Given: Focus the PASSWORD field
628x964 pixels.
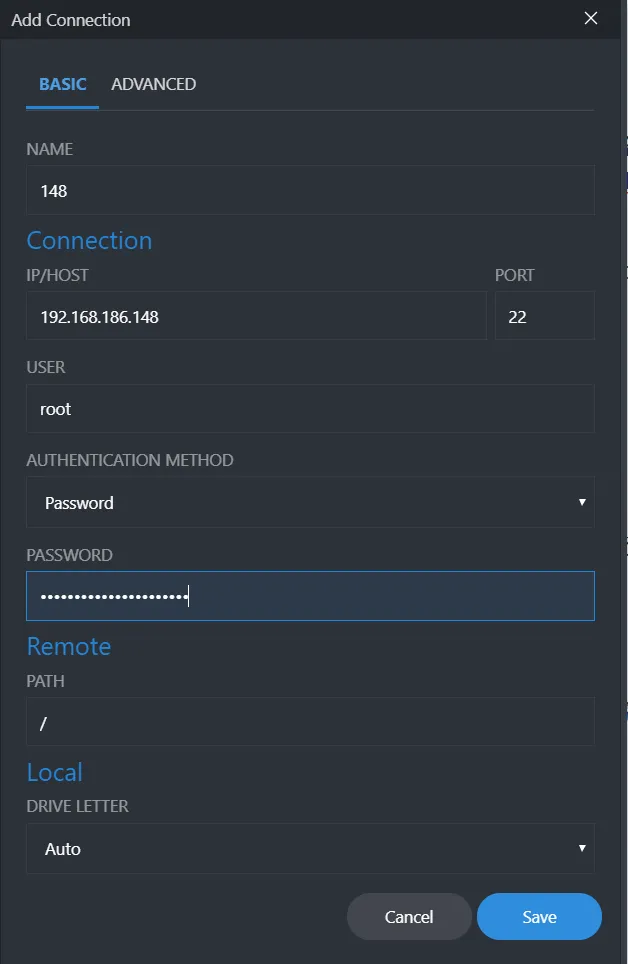Looking at the screenshot, I should coord(310,597).
